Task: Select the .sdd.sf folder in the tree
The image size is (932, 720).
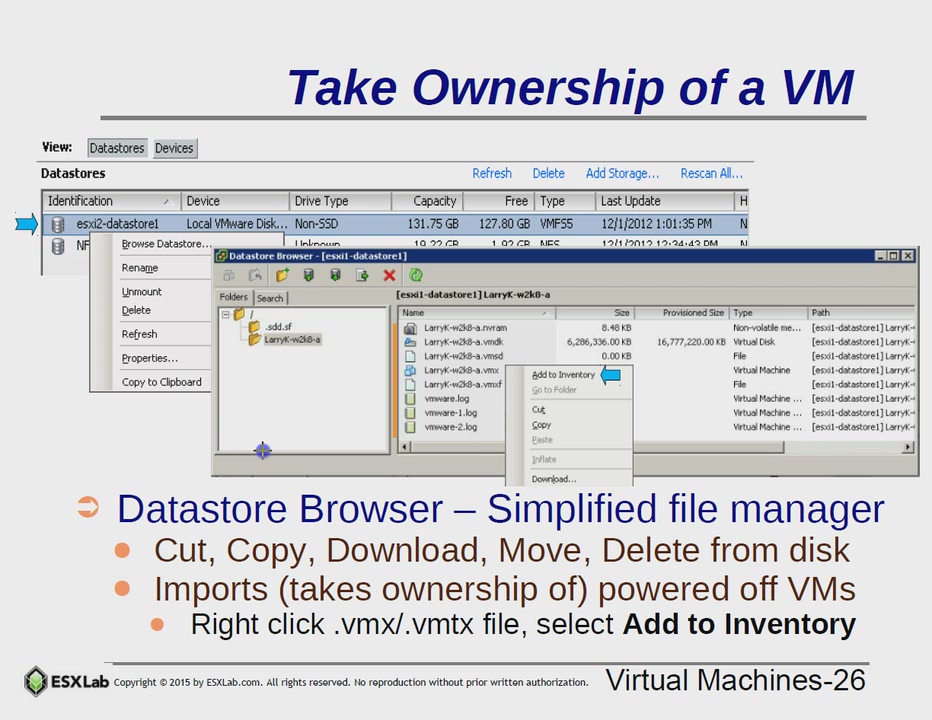Action: (278, 326)
